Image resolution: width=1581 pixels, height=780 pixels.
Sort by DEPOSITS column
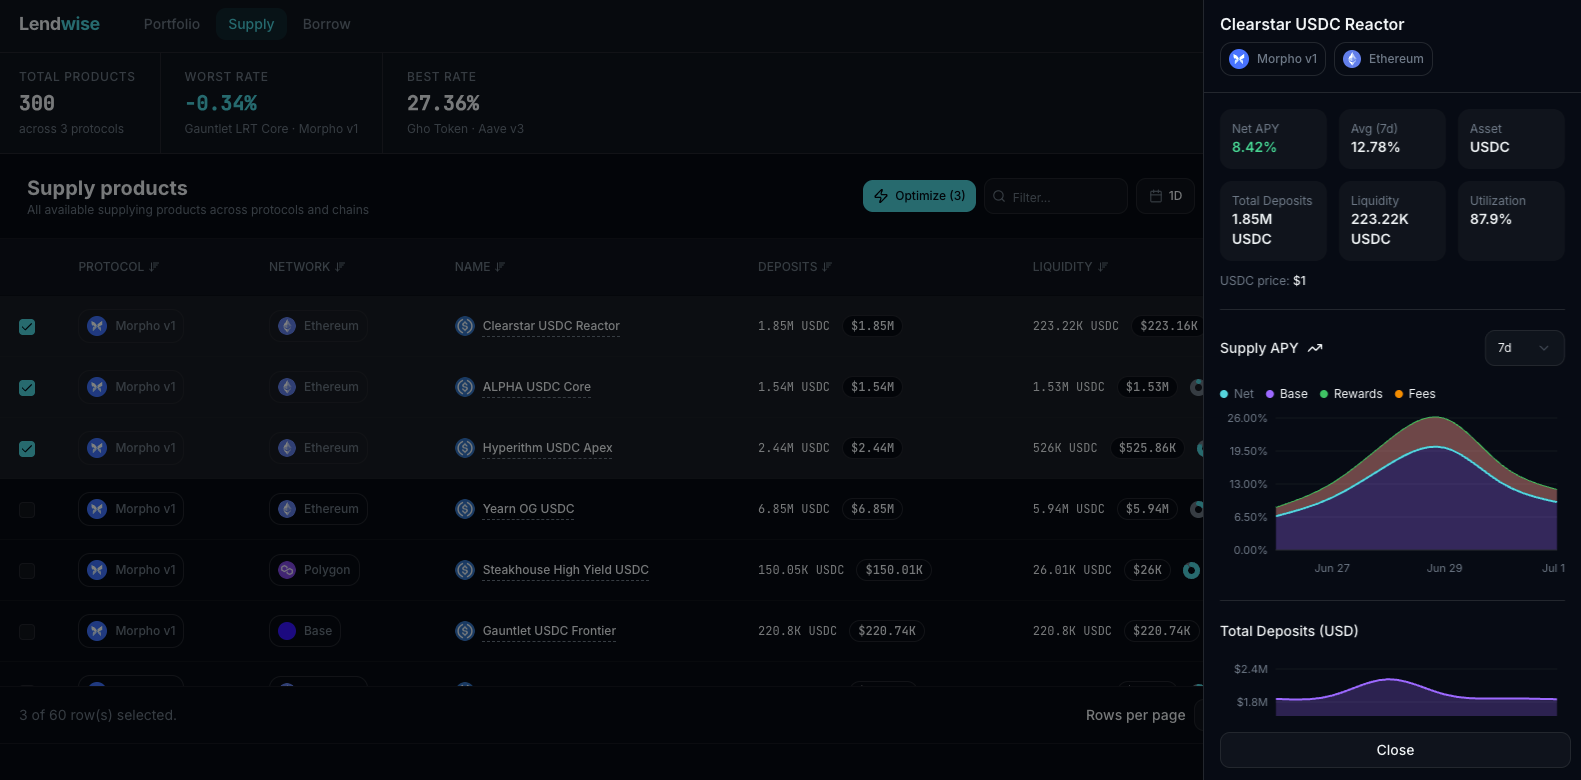click(794, 267)
